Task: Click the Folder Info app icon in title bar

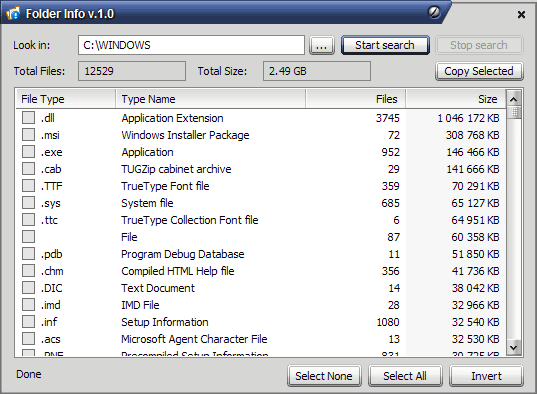Action: (x=13, y=14)
